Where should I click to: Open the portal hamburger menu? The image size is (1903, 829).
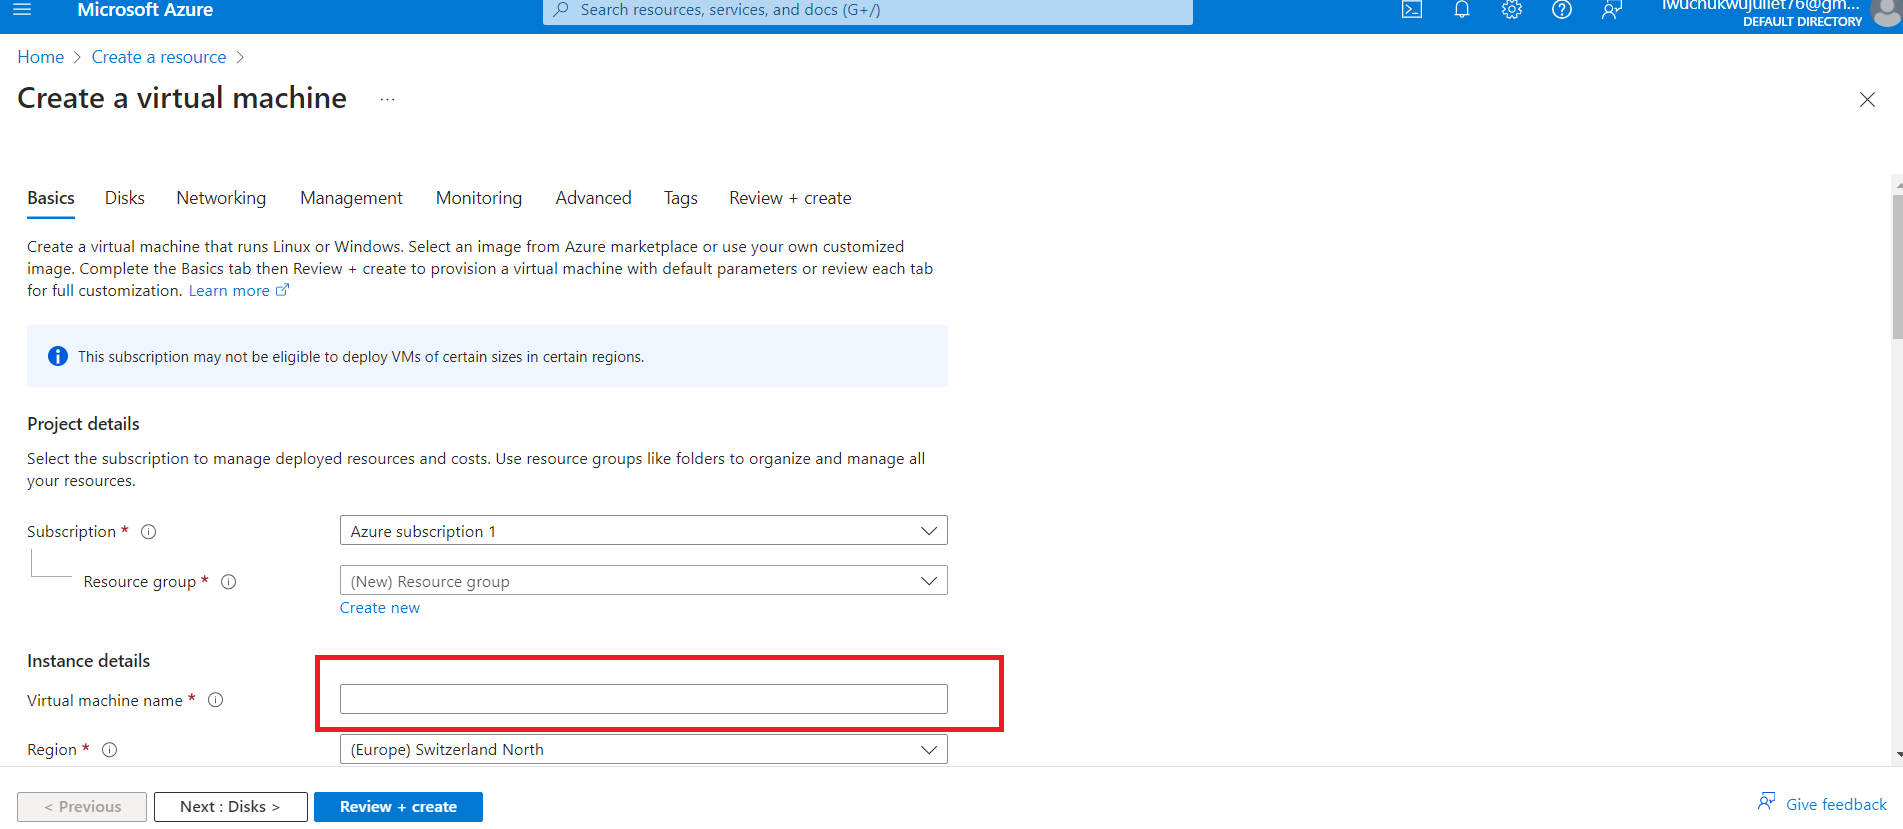pyautogui.click(x=22, y=9)
